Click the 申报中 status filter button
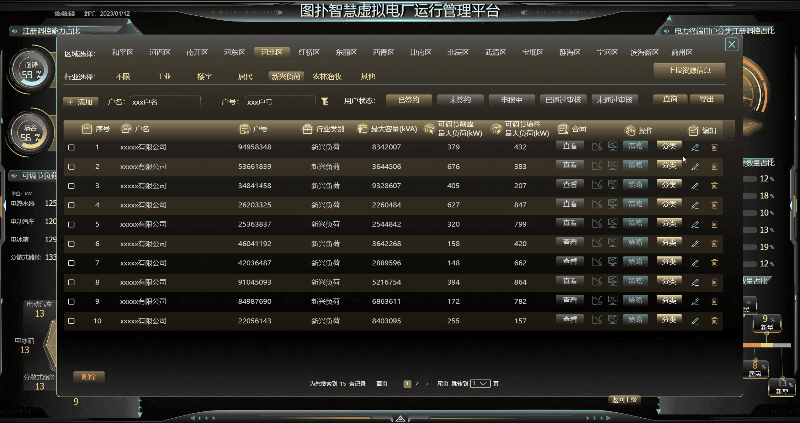This screenshot has width=800, height=423. [x=512, y=100]
